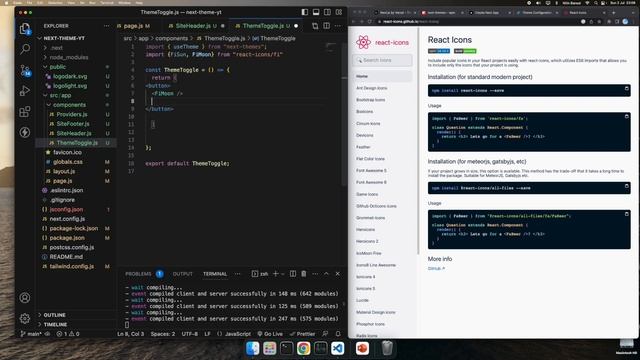
Task: Click the open changes icon in editor toolbar
Action: coord(315,26)
